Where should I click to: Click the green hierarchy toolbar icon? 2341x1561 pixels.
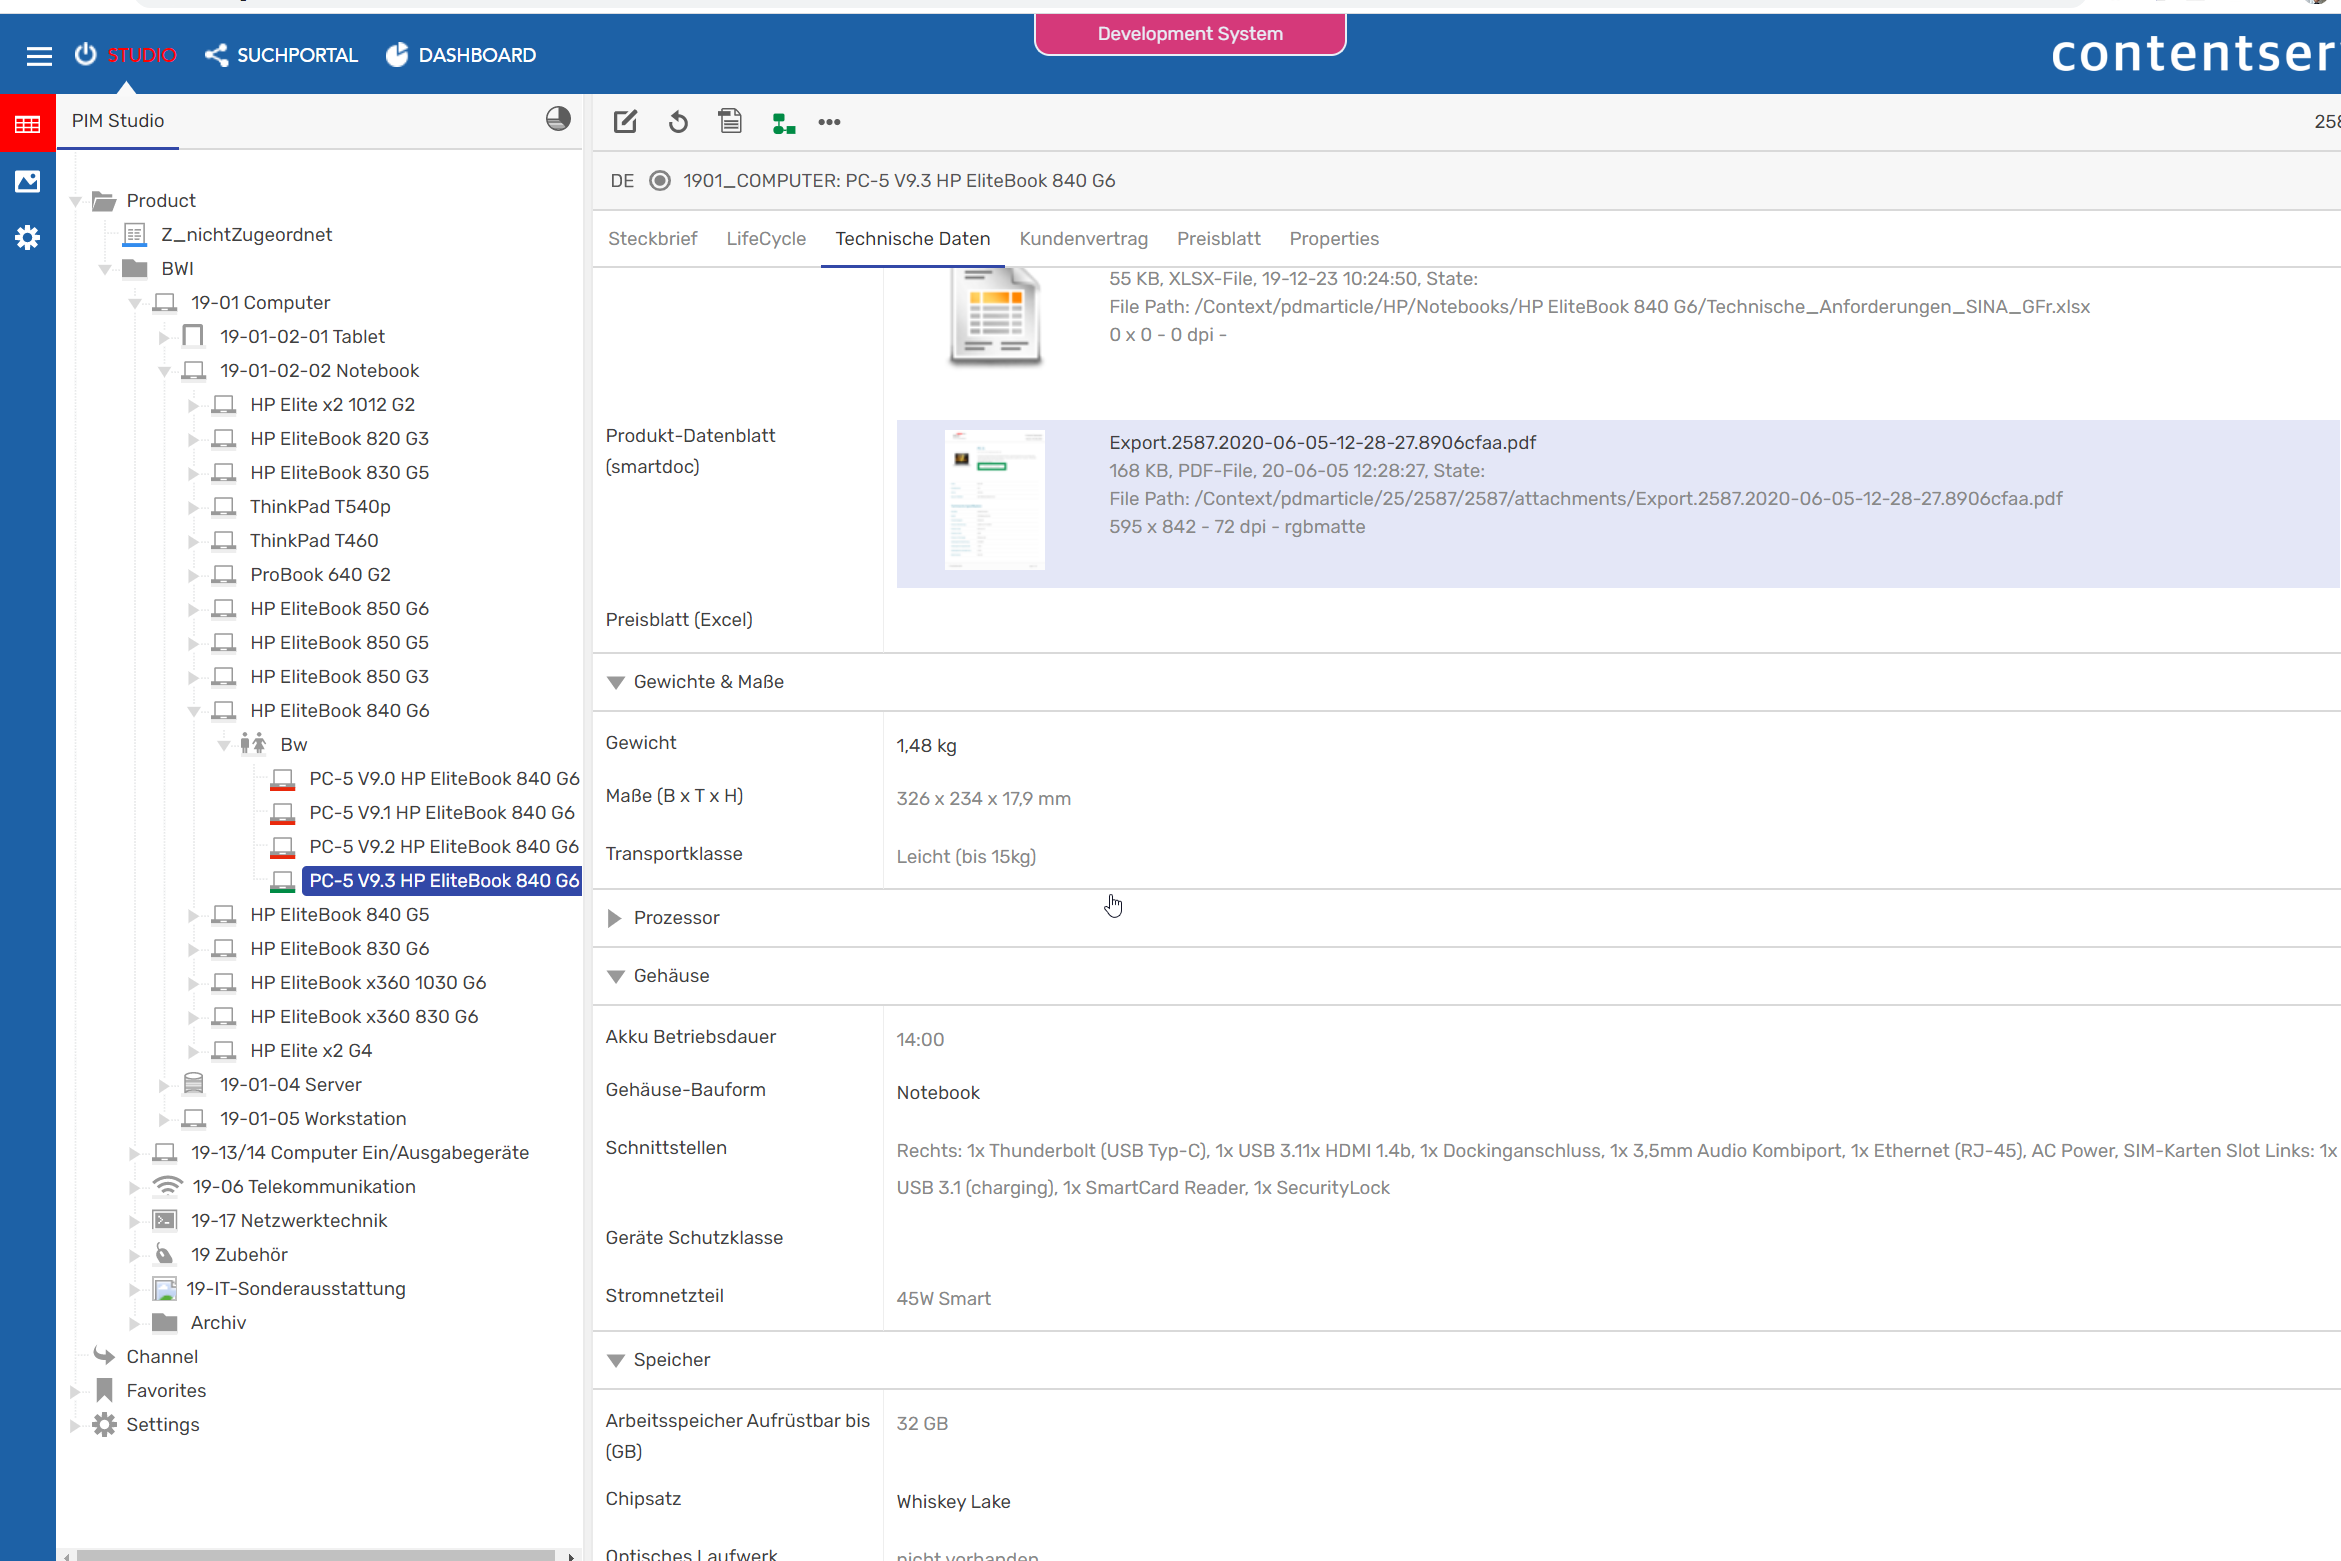tap(783, 123)
